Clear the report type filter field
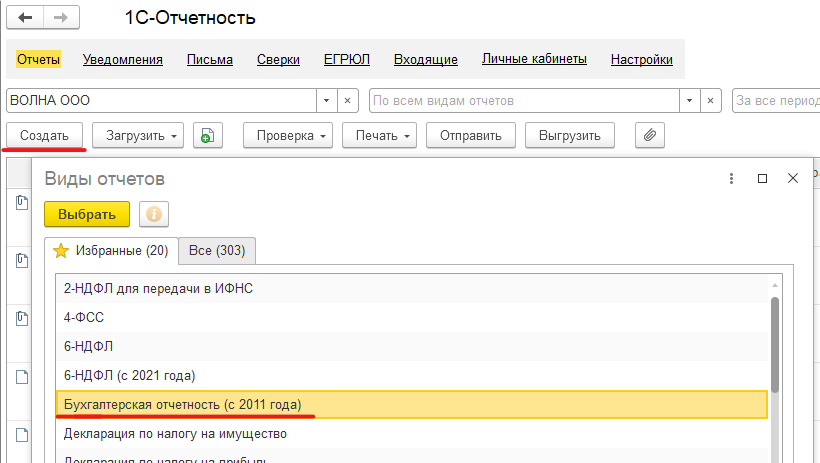820x463 pixels. tap(710, 100)
